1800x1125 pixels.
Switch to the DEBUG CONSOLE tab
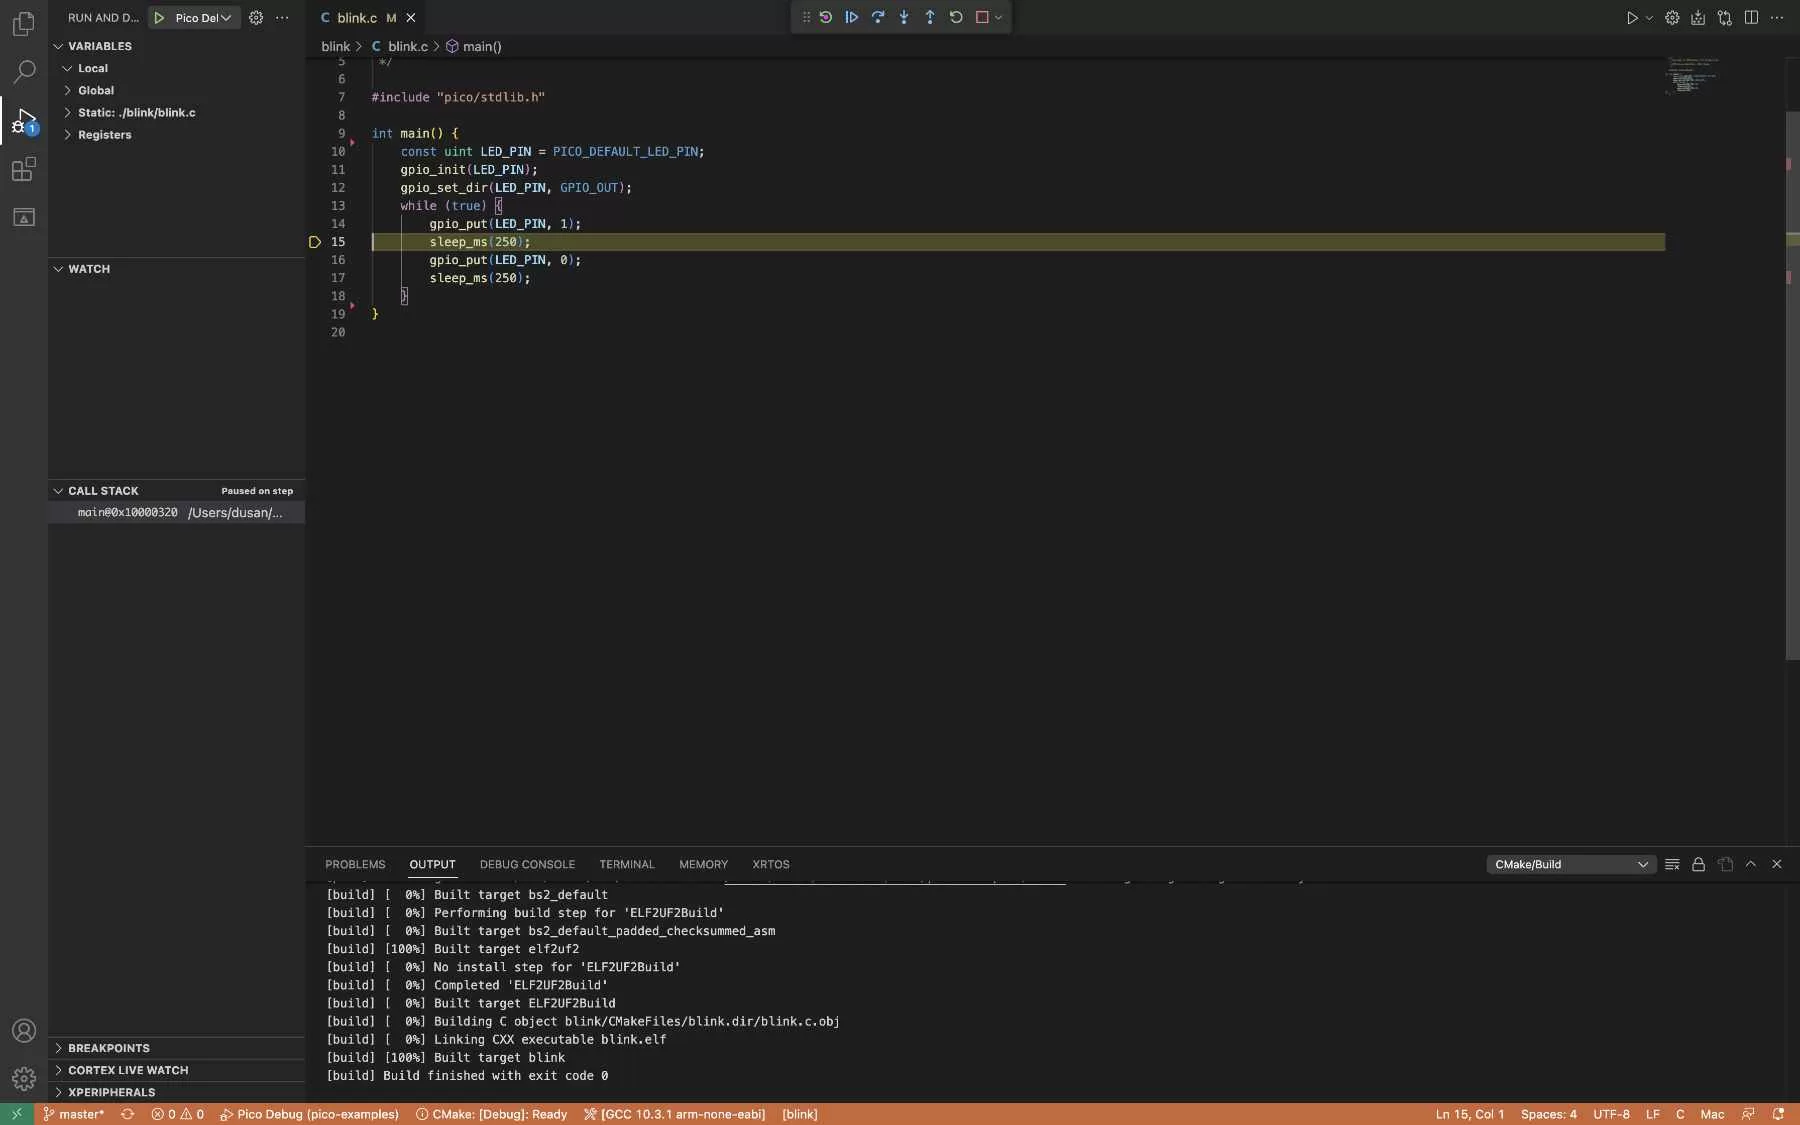tap(527, 864)
